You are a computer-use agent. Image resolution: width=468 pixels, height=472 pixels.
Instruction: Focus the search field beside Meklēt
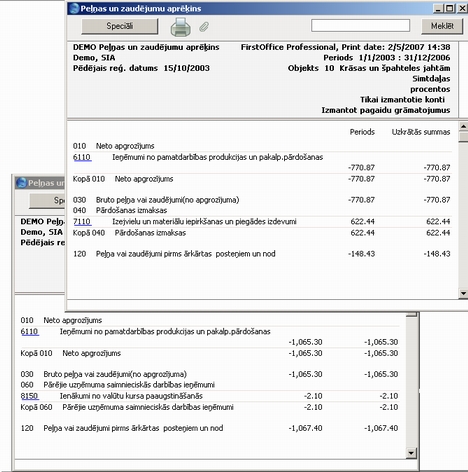(360, 26)
